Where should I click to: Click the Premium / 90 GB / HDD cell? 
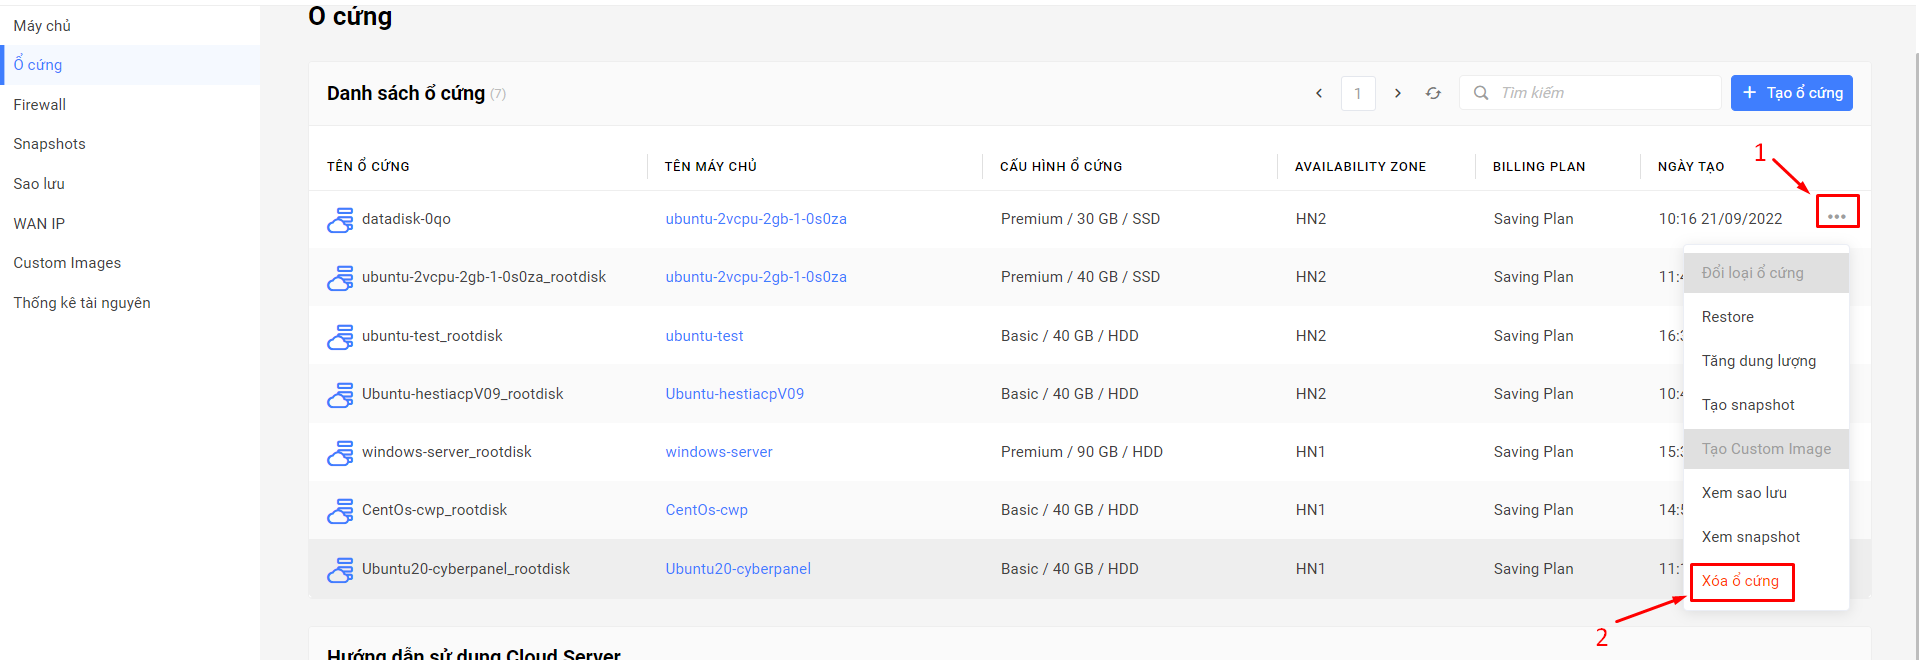[x=1082, y=452]
